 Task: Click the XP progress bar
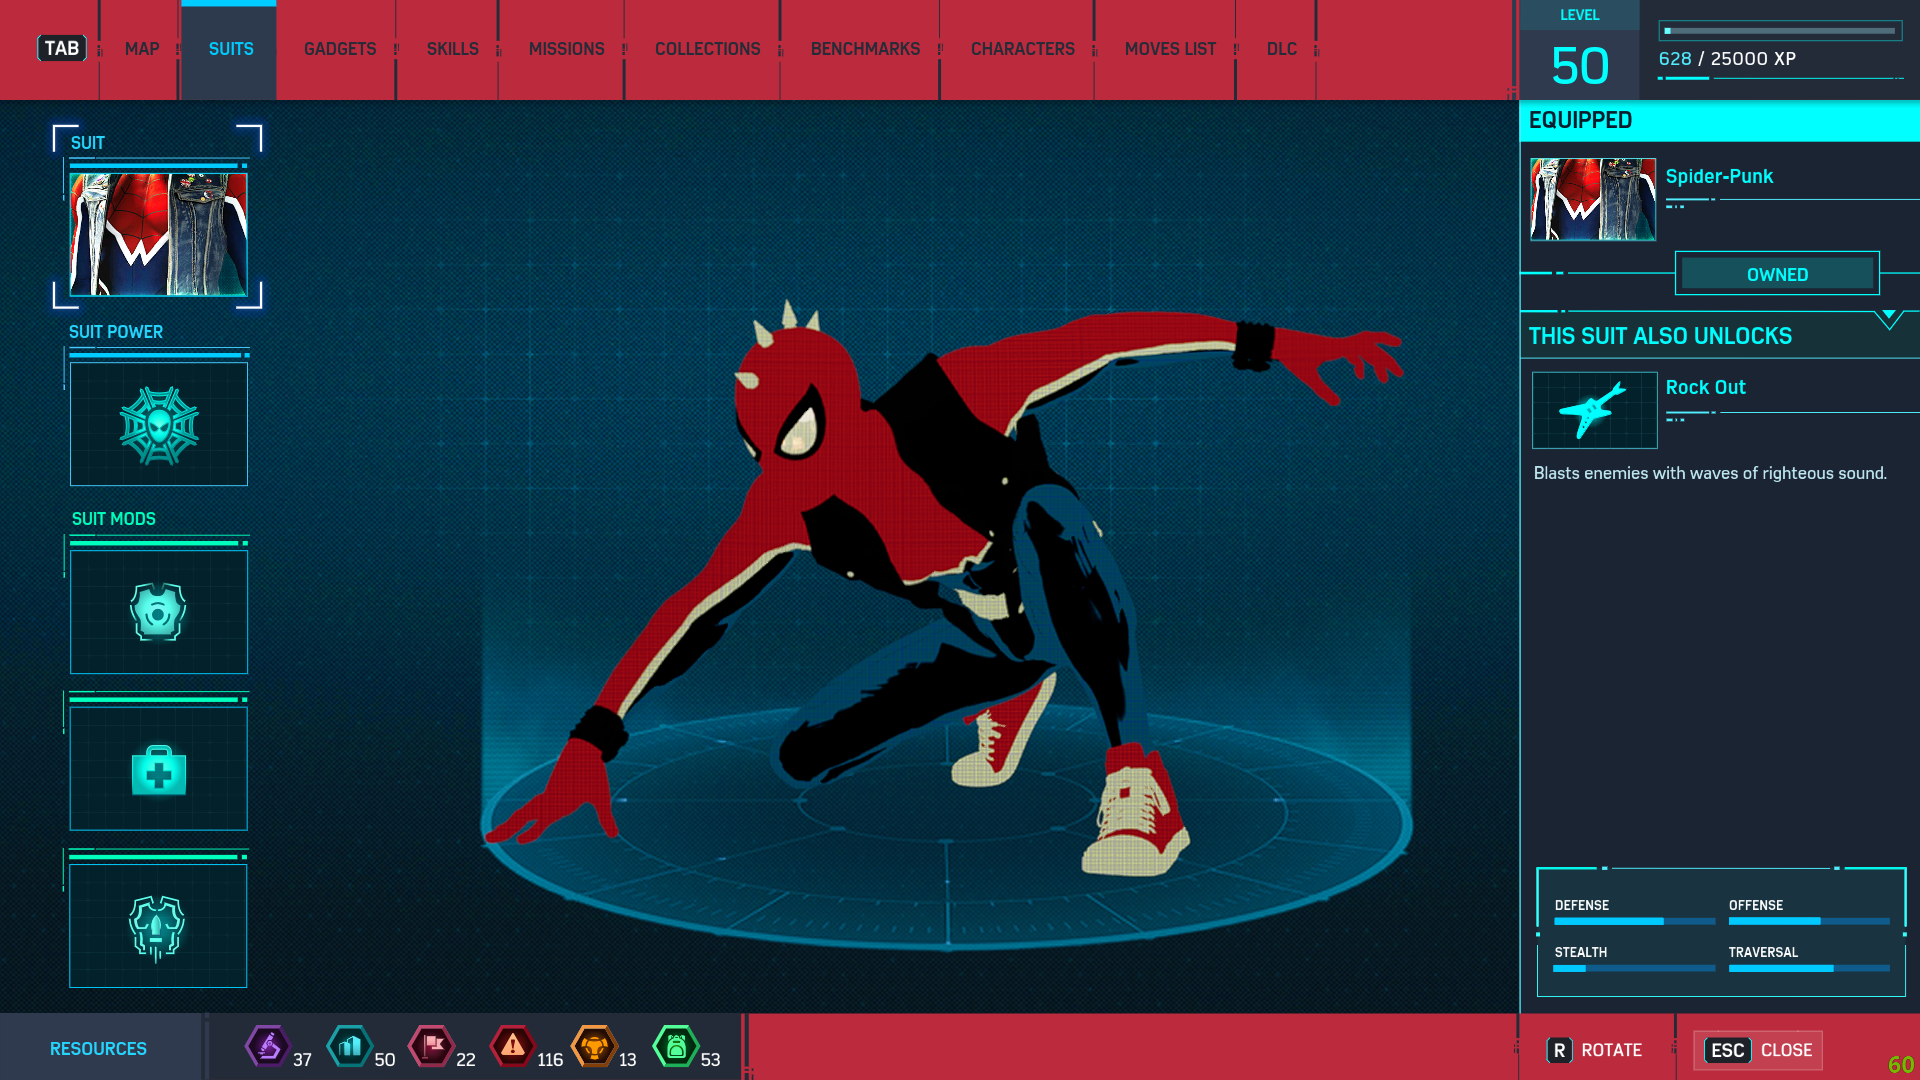click(1780, 31)
